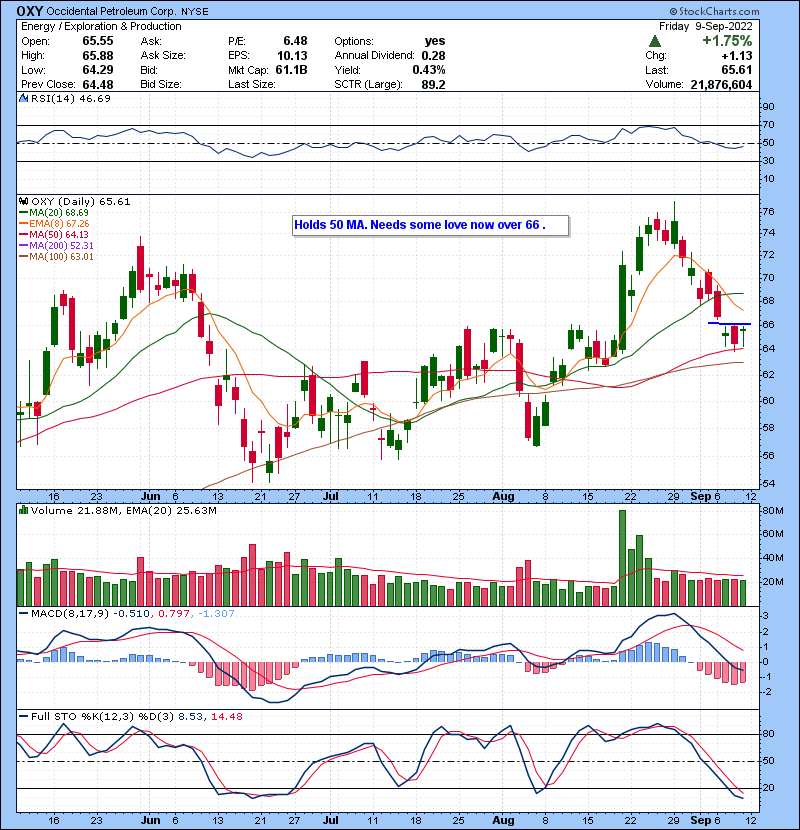This screenshot has height=830, width=800.
Task: Click the MACD histogram value -1.307
Action: point(216,614)
